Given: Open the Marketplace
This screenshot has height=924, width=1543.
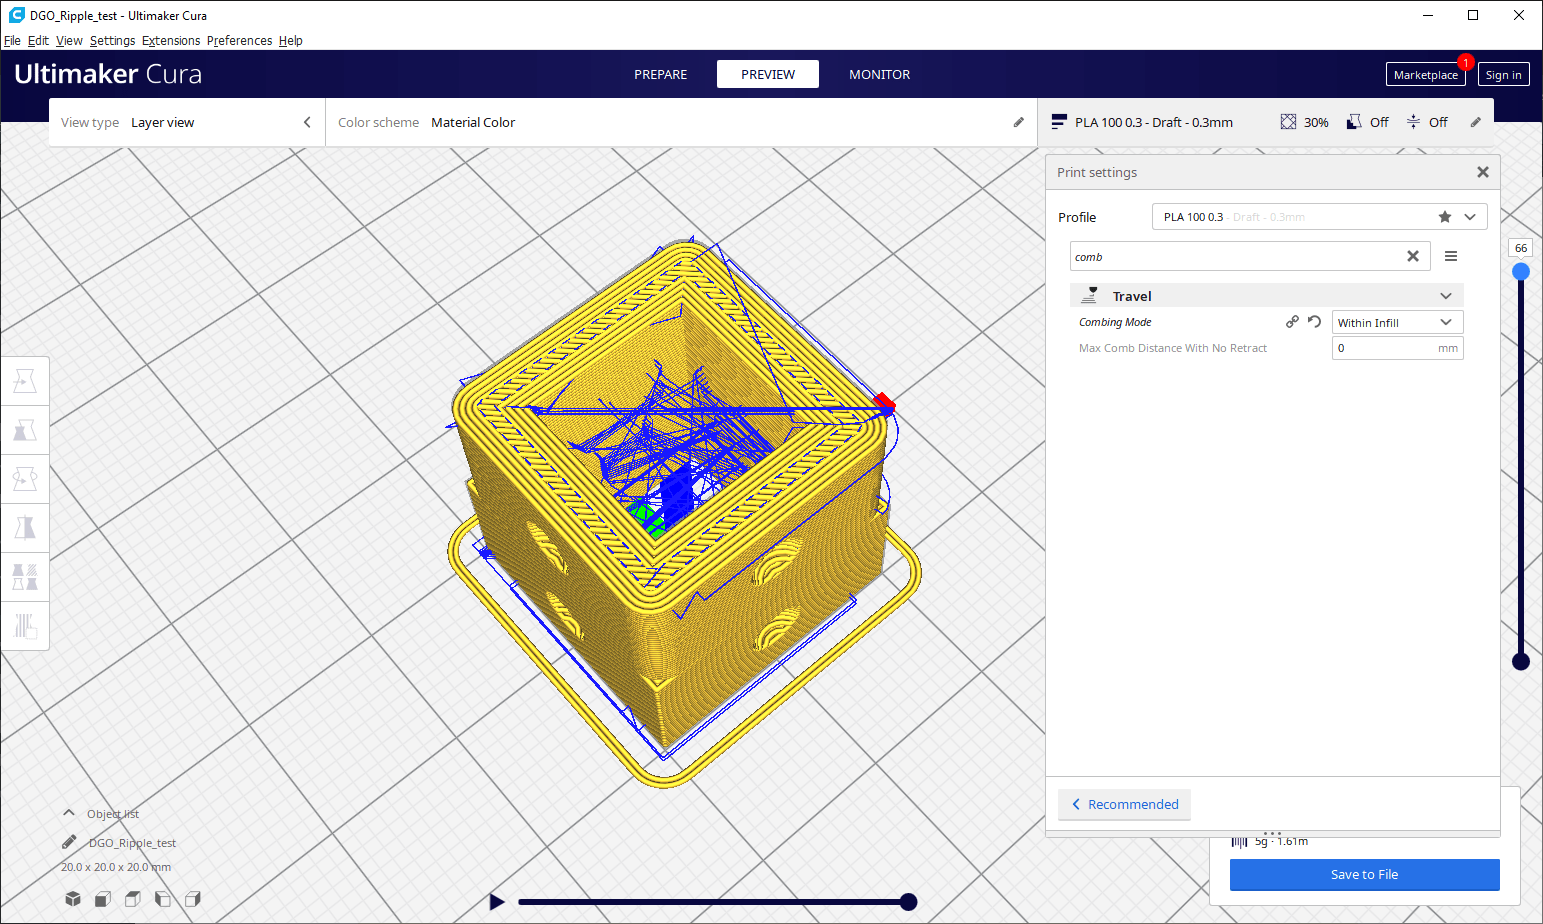Looking at the screenshot, I should tap(1425, 75).
